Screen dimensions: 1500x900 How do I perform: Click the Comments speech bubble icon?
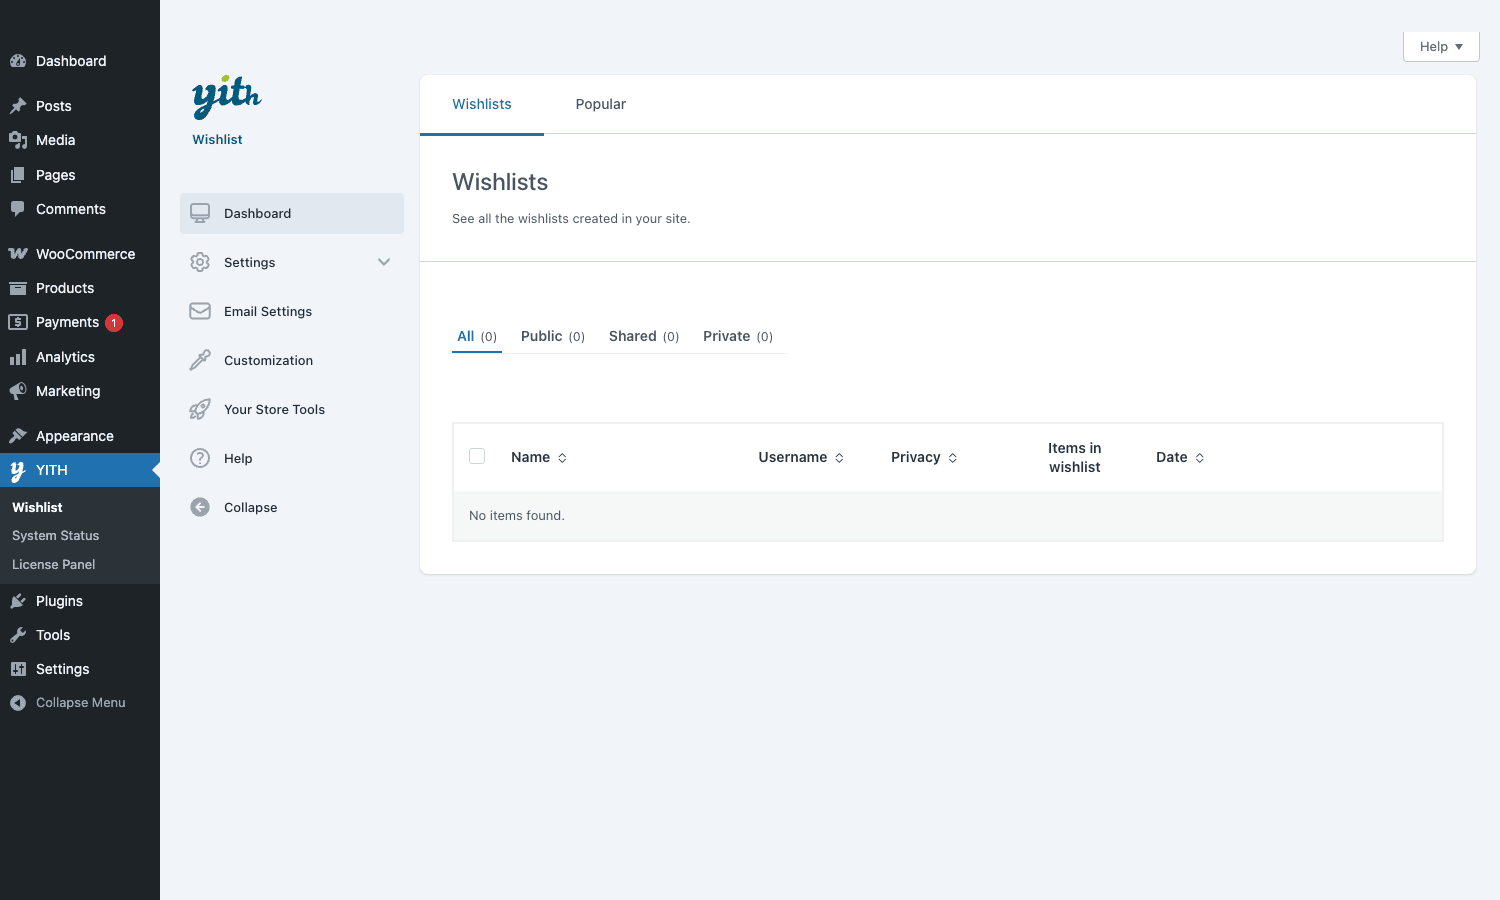tap(18, 209)
